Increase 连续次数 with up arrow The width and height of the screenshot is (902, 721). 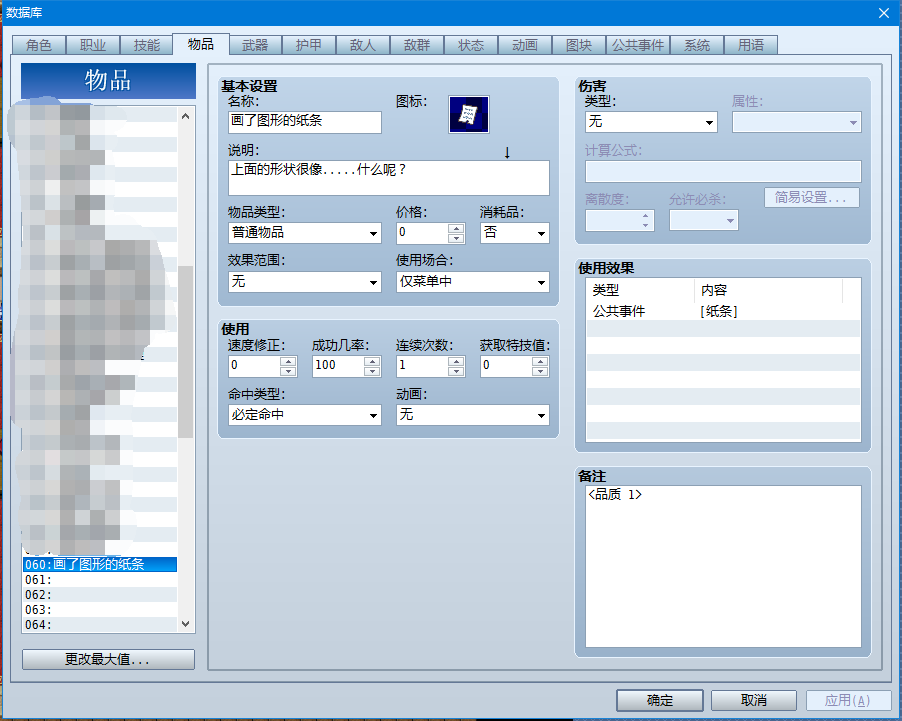456,361
